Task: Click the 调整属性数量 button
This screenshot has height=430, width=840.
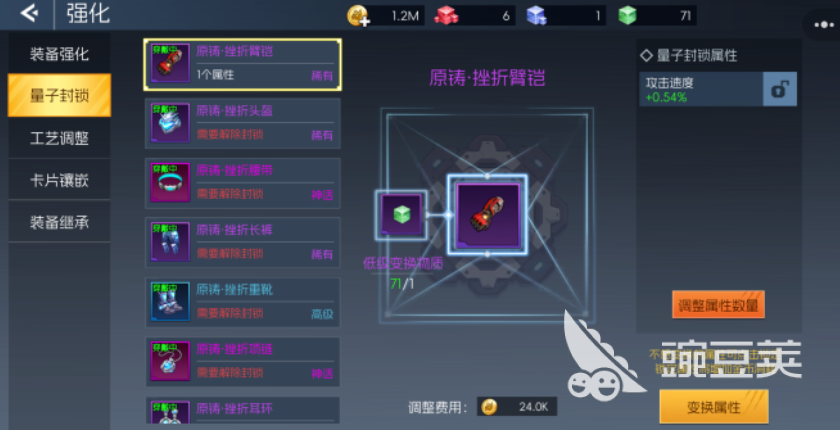Action: 718,305
